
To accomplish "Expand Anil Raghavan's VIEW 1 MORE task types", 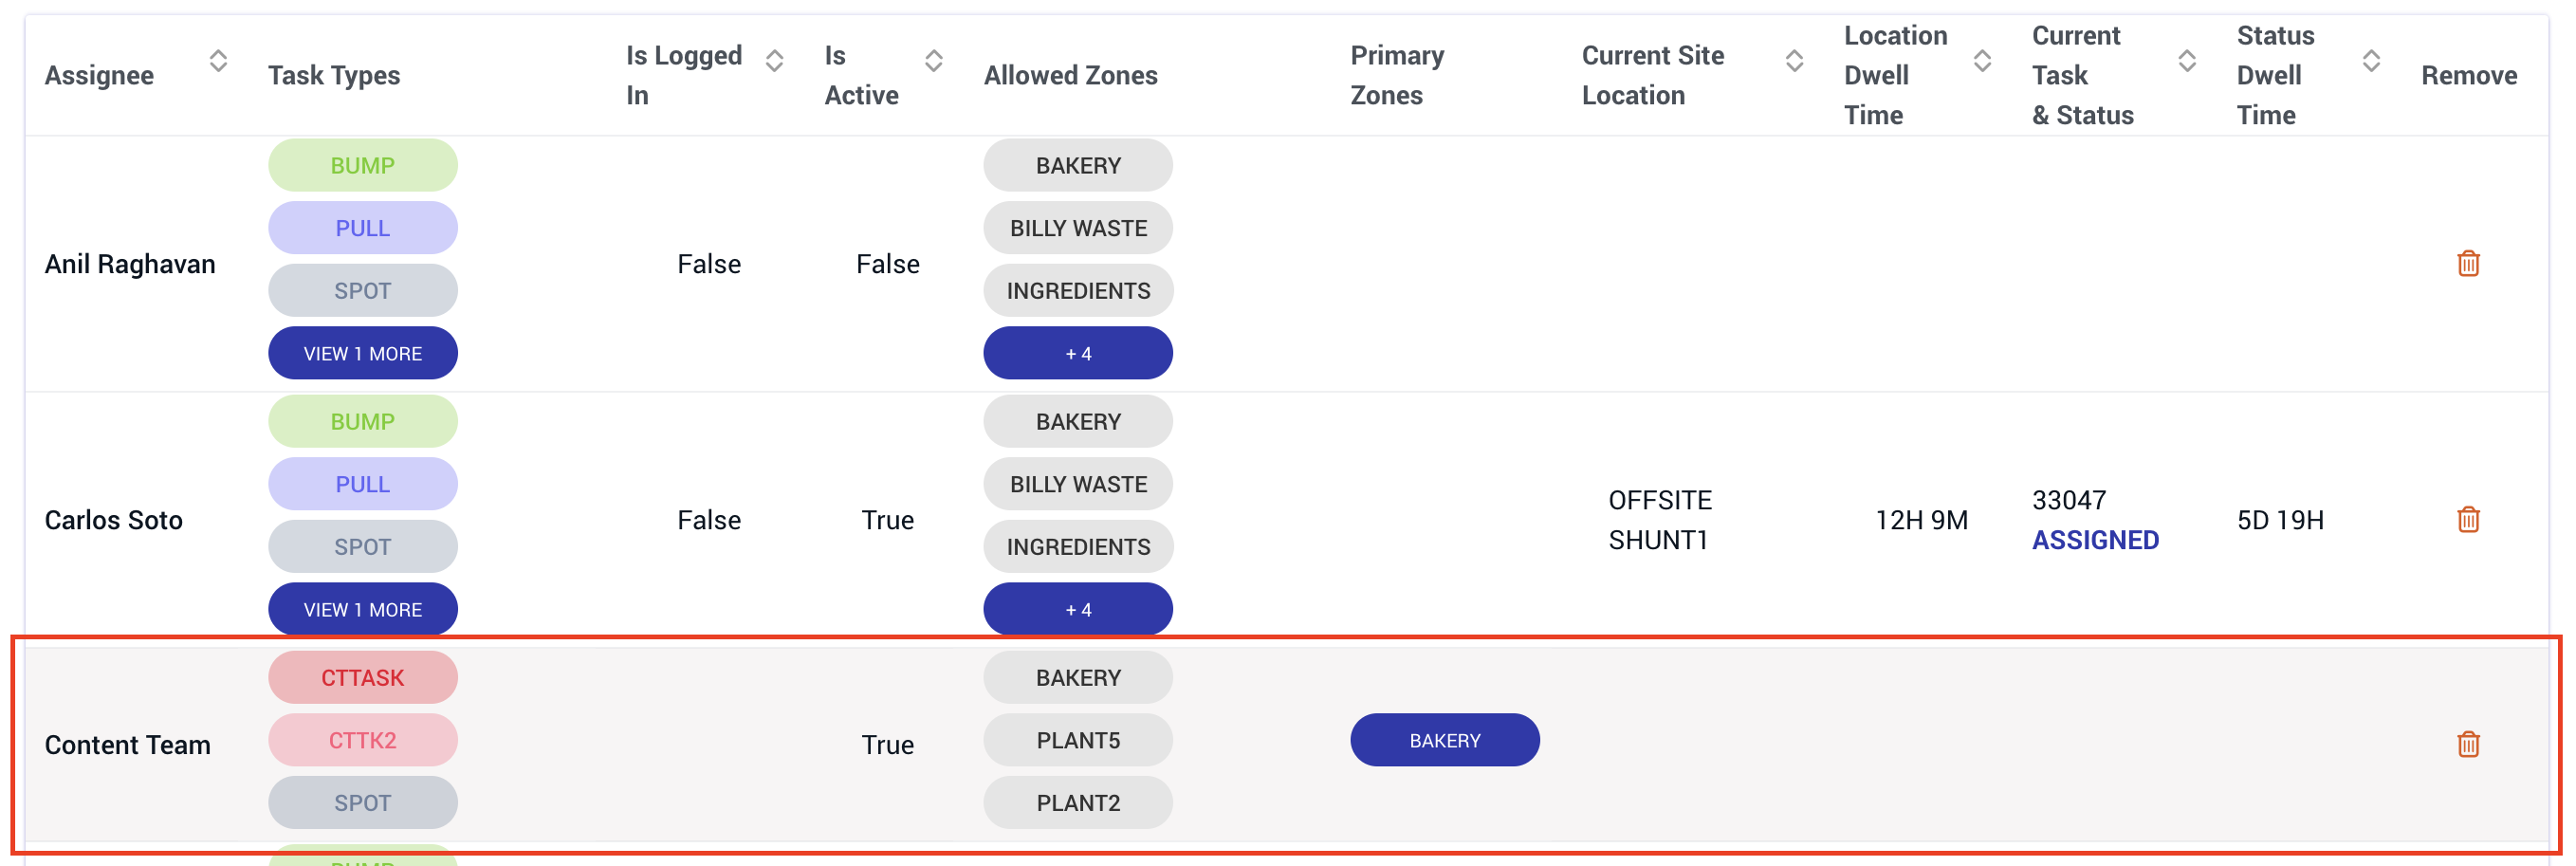I will 363,353.
